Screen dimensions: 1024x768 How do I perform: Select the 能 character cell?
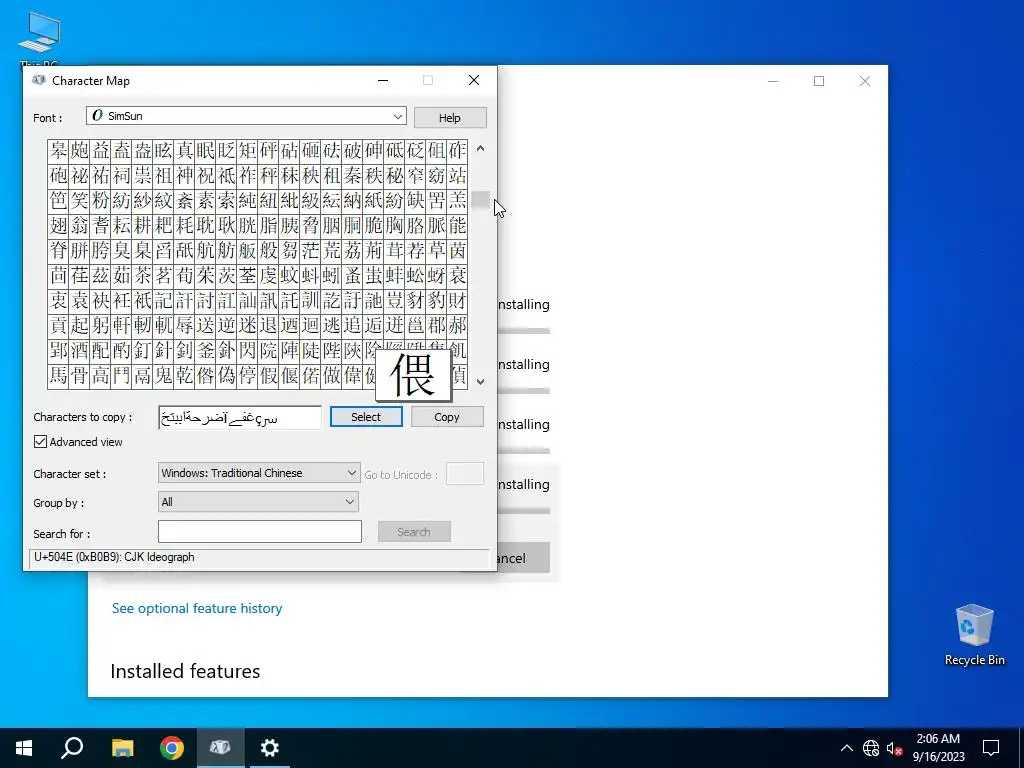pyautogui.click(x=458, y=226)
